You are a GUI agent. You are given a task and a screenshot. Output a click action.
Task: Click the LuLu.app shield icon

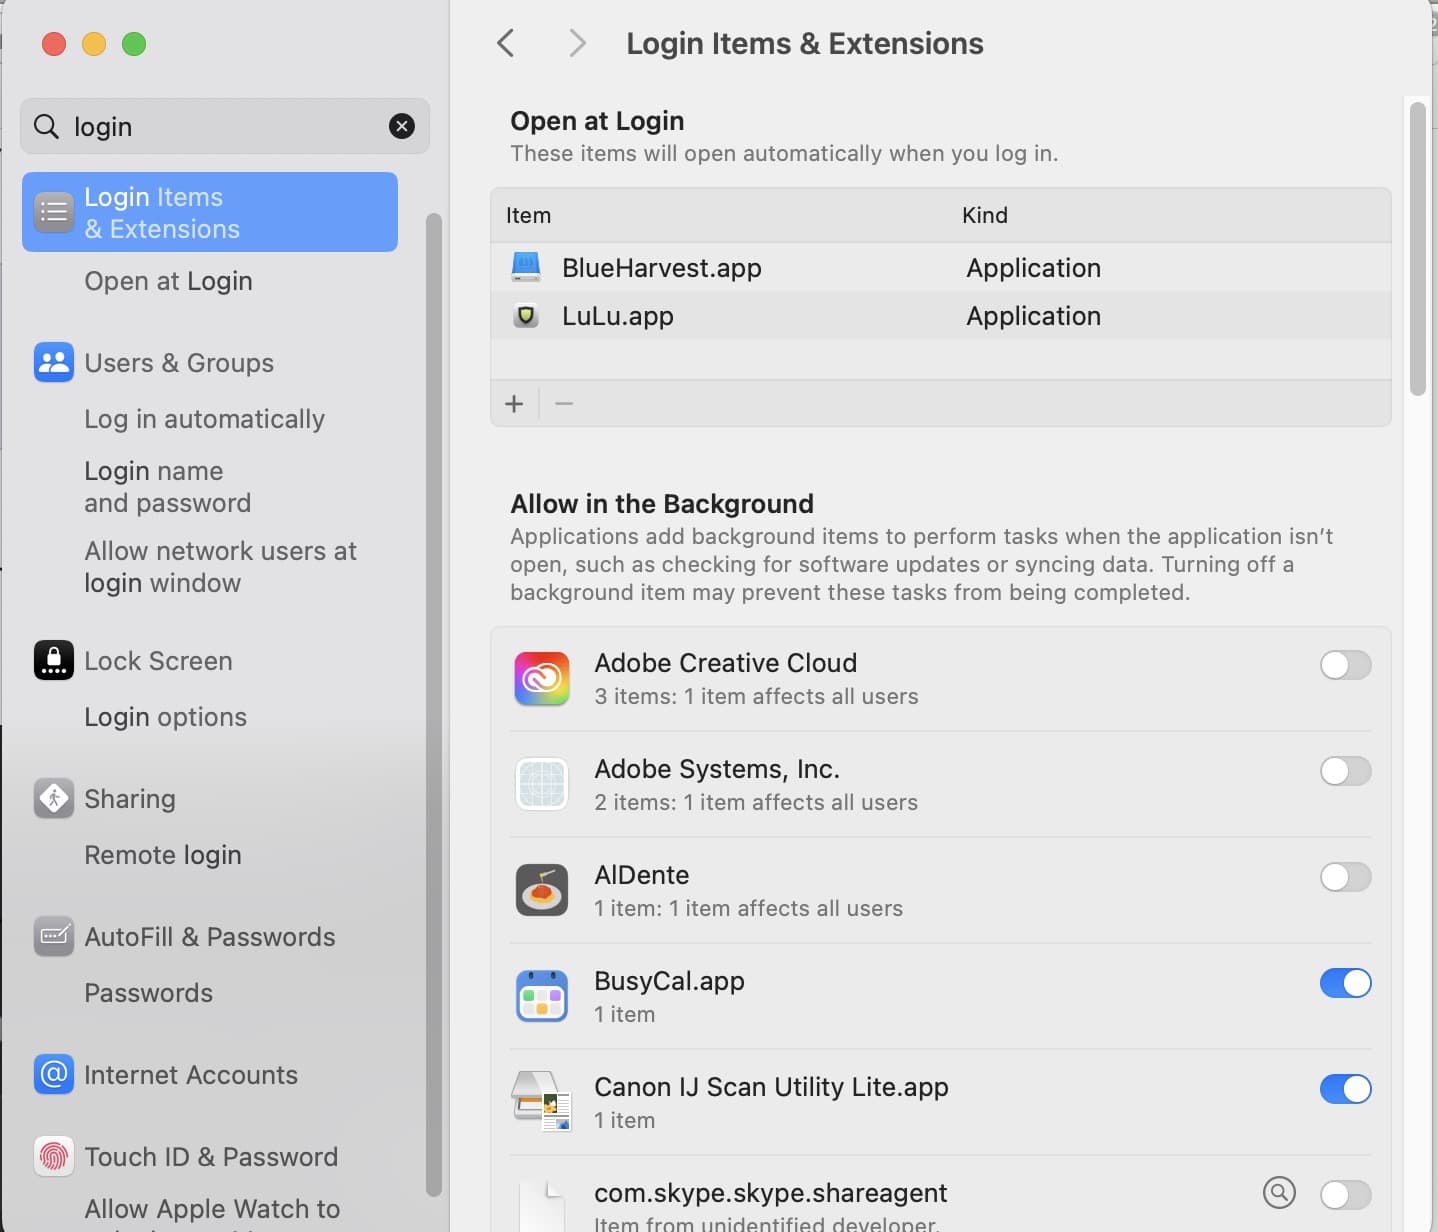pos(526,316)
